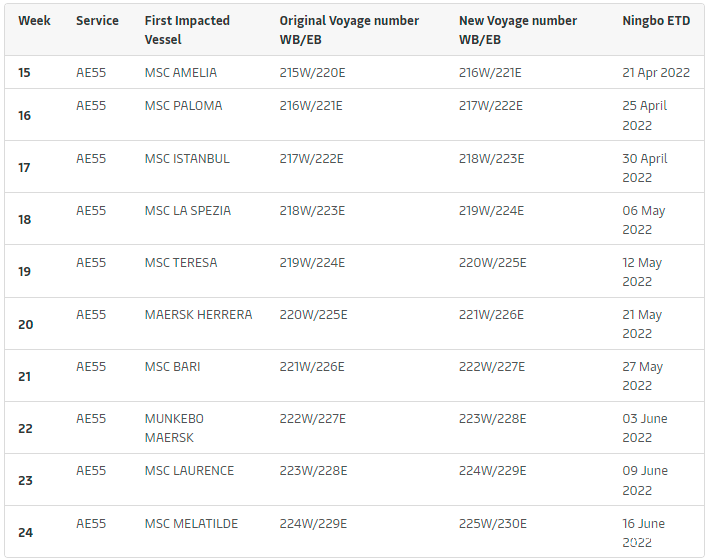The image size is (707, 560).
Task: Click the Ningbo ETD column header
Action: (656, 21)
